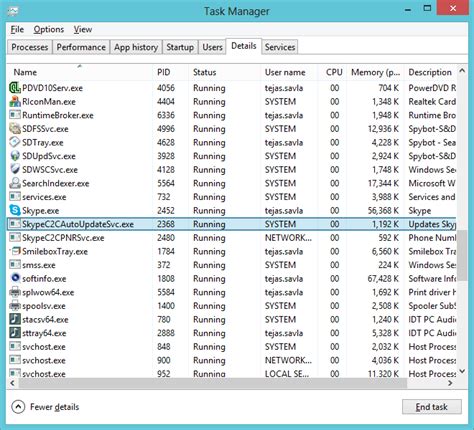Screen dimensions: 474x430
Task: Click memory value 56,368 K
Action: pyautogui.click(x=383, y=211)
